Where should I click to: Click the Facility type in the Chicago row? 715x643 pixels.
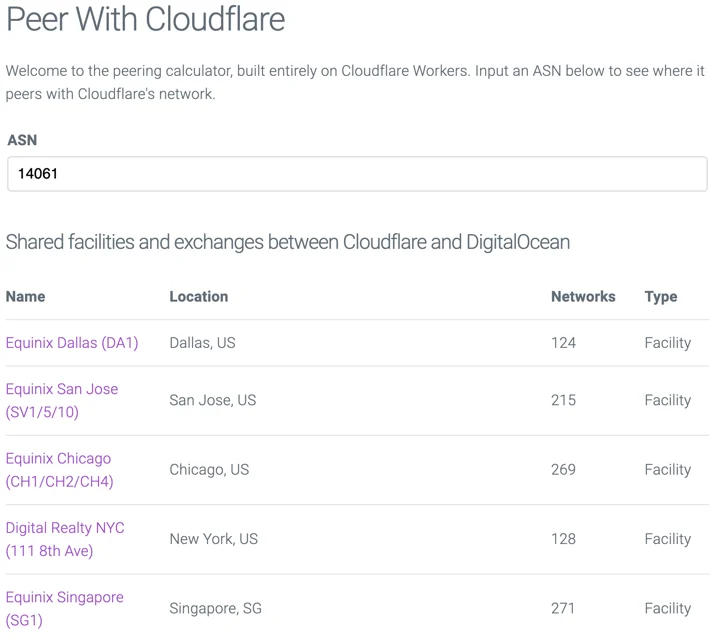pos(668,470)
